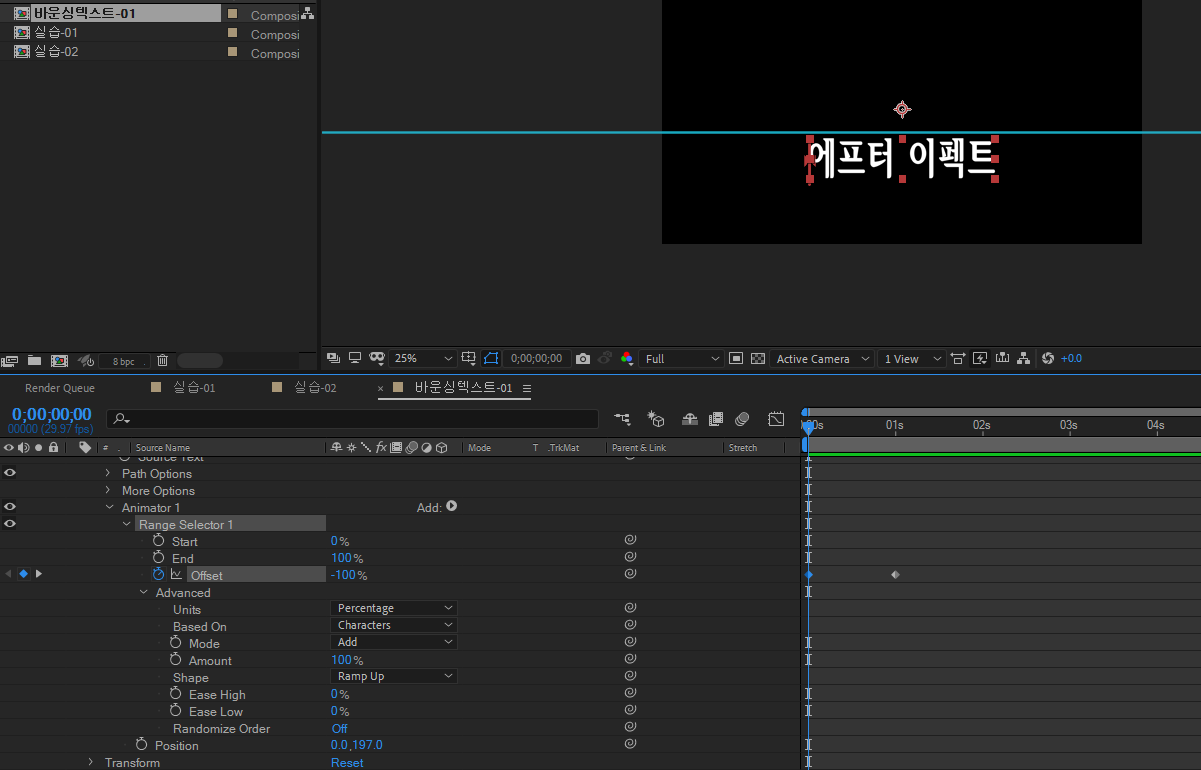
Task: Expand More Options property group
Action: (108, 491)
